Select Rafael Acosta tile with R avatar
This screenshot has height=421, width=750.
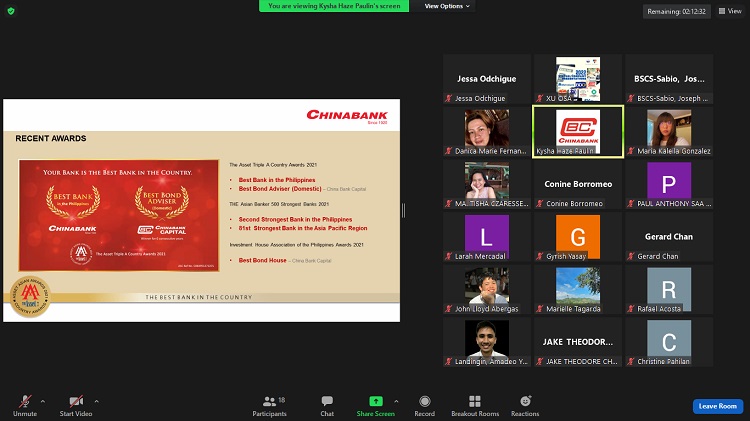point(669,289)
